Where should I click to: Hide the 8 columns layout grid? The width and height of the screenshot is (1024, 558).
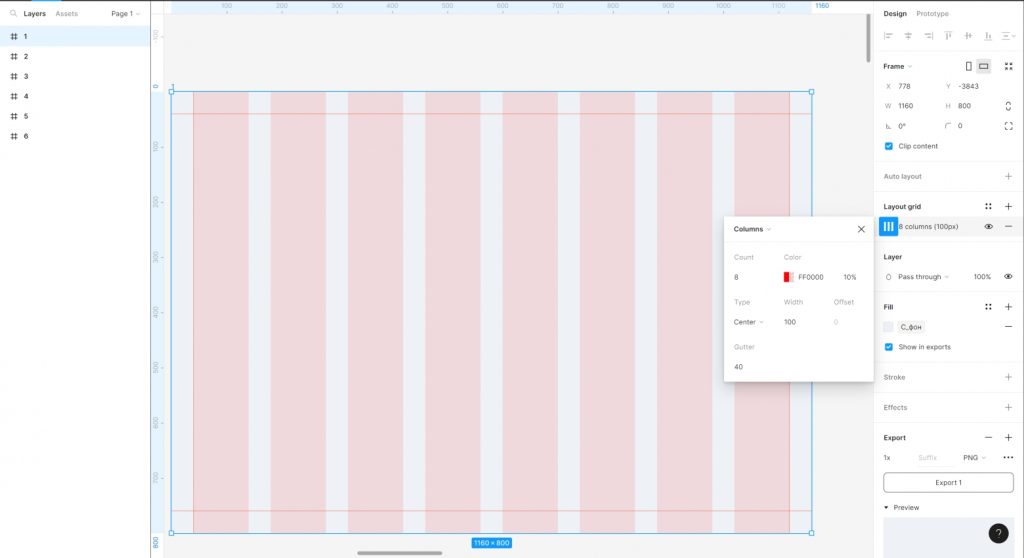[x=988, y=227]
